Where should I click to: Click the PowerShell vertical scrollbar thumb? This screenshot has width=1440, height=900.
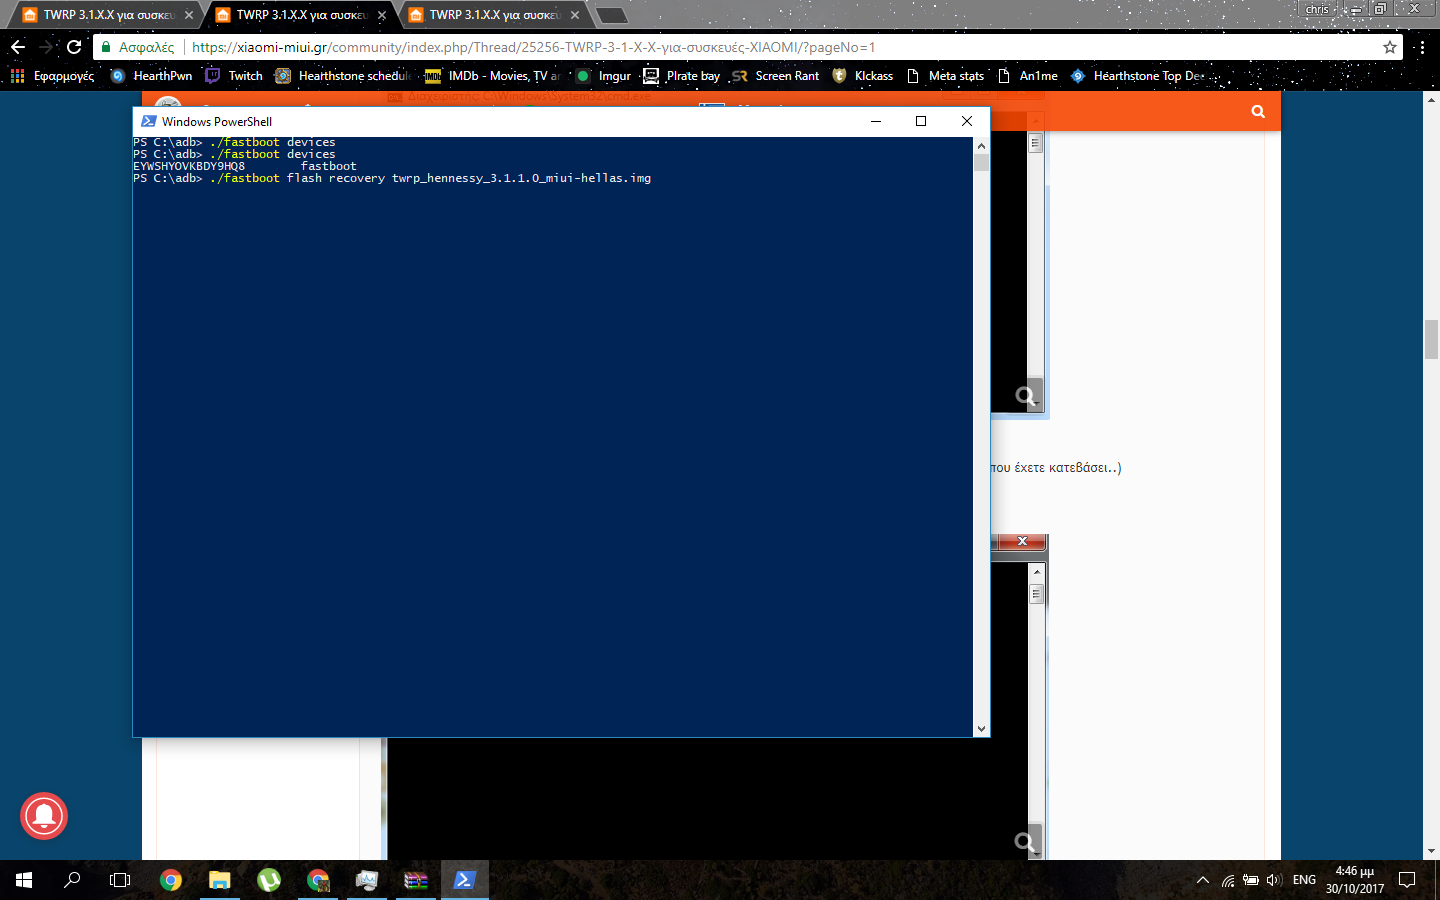click(x=981, y=162)
